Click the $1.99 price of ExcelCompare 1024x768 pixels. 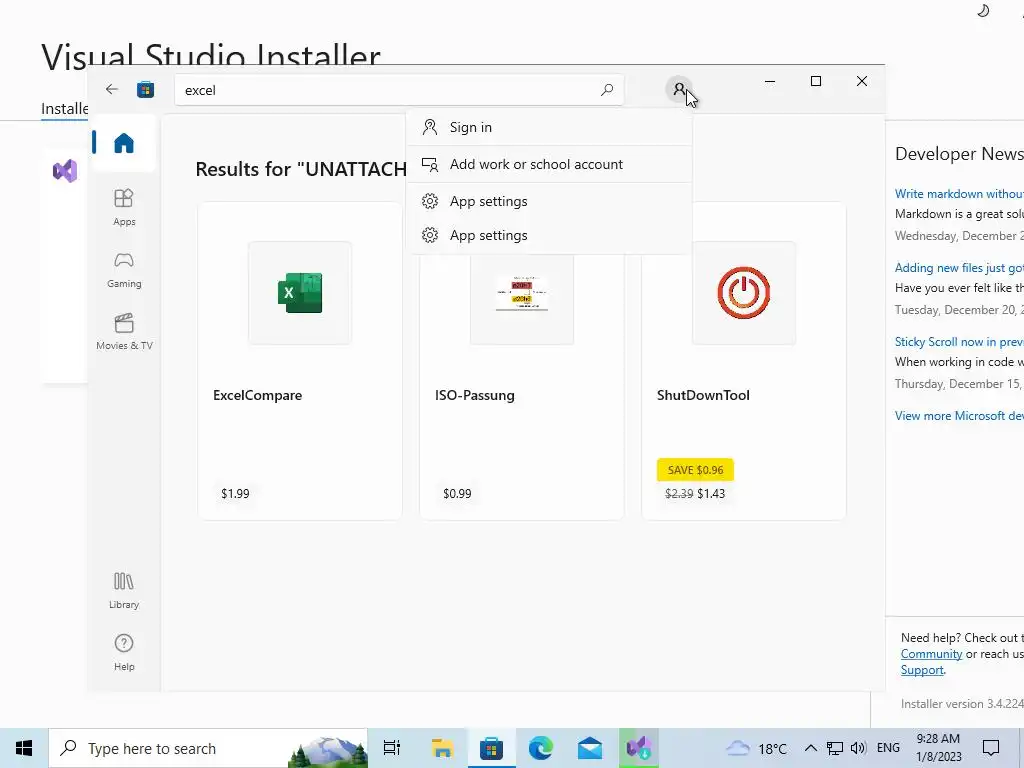pyautogui.click(x=235, y=494)
